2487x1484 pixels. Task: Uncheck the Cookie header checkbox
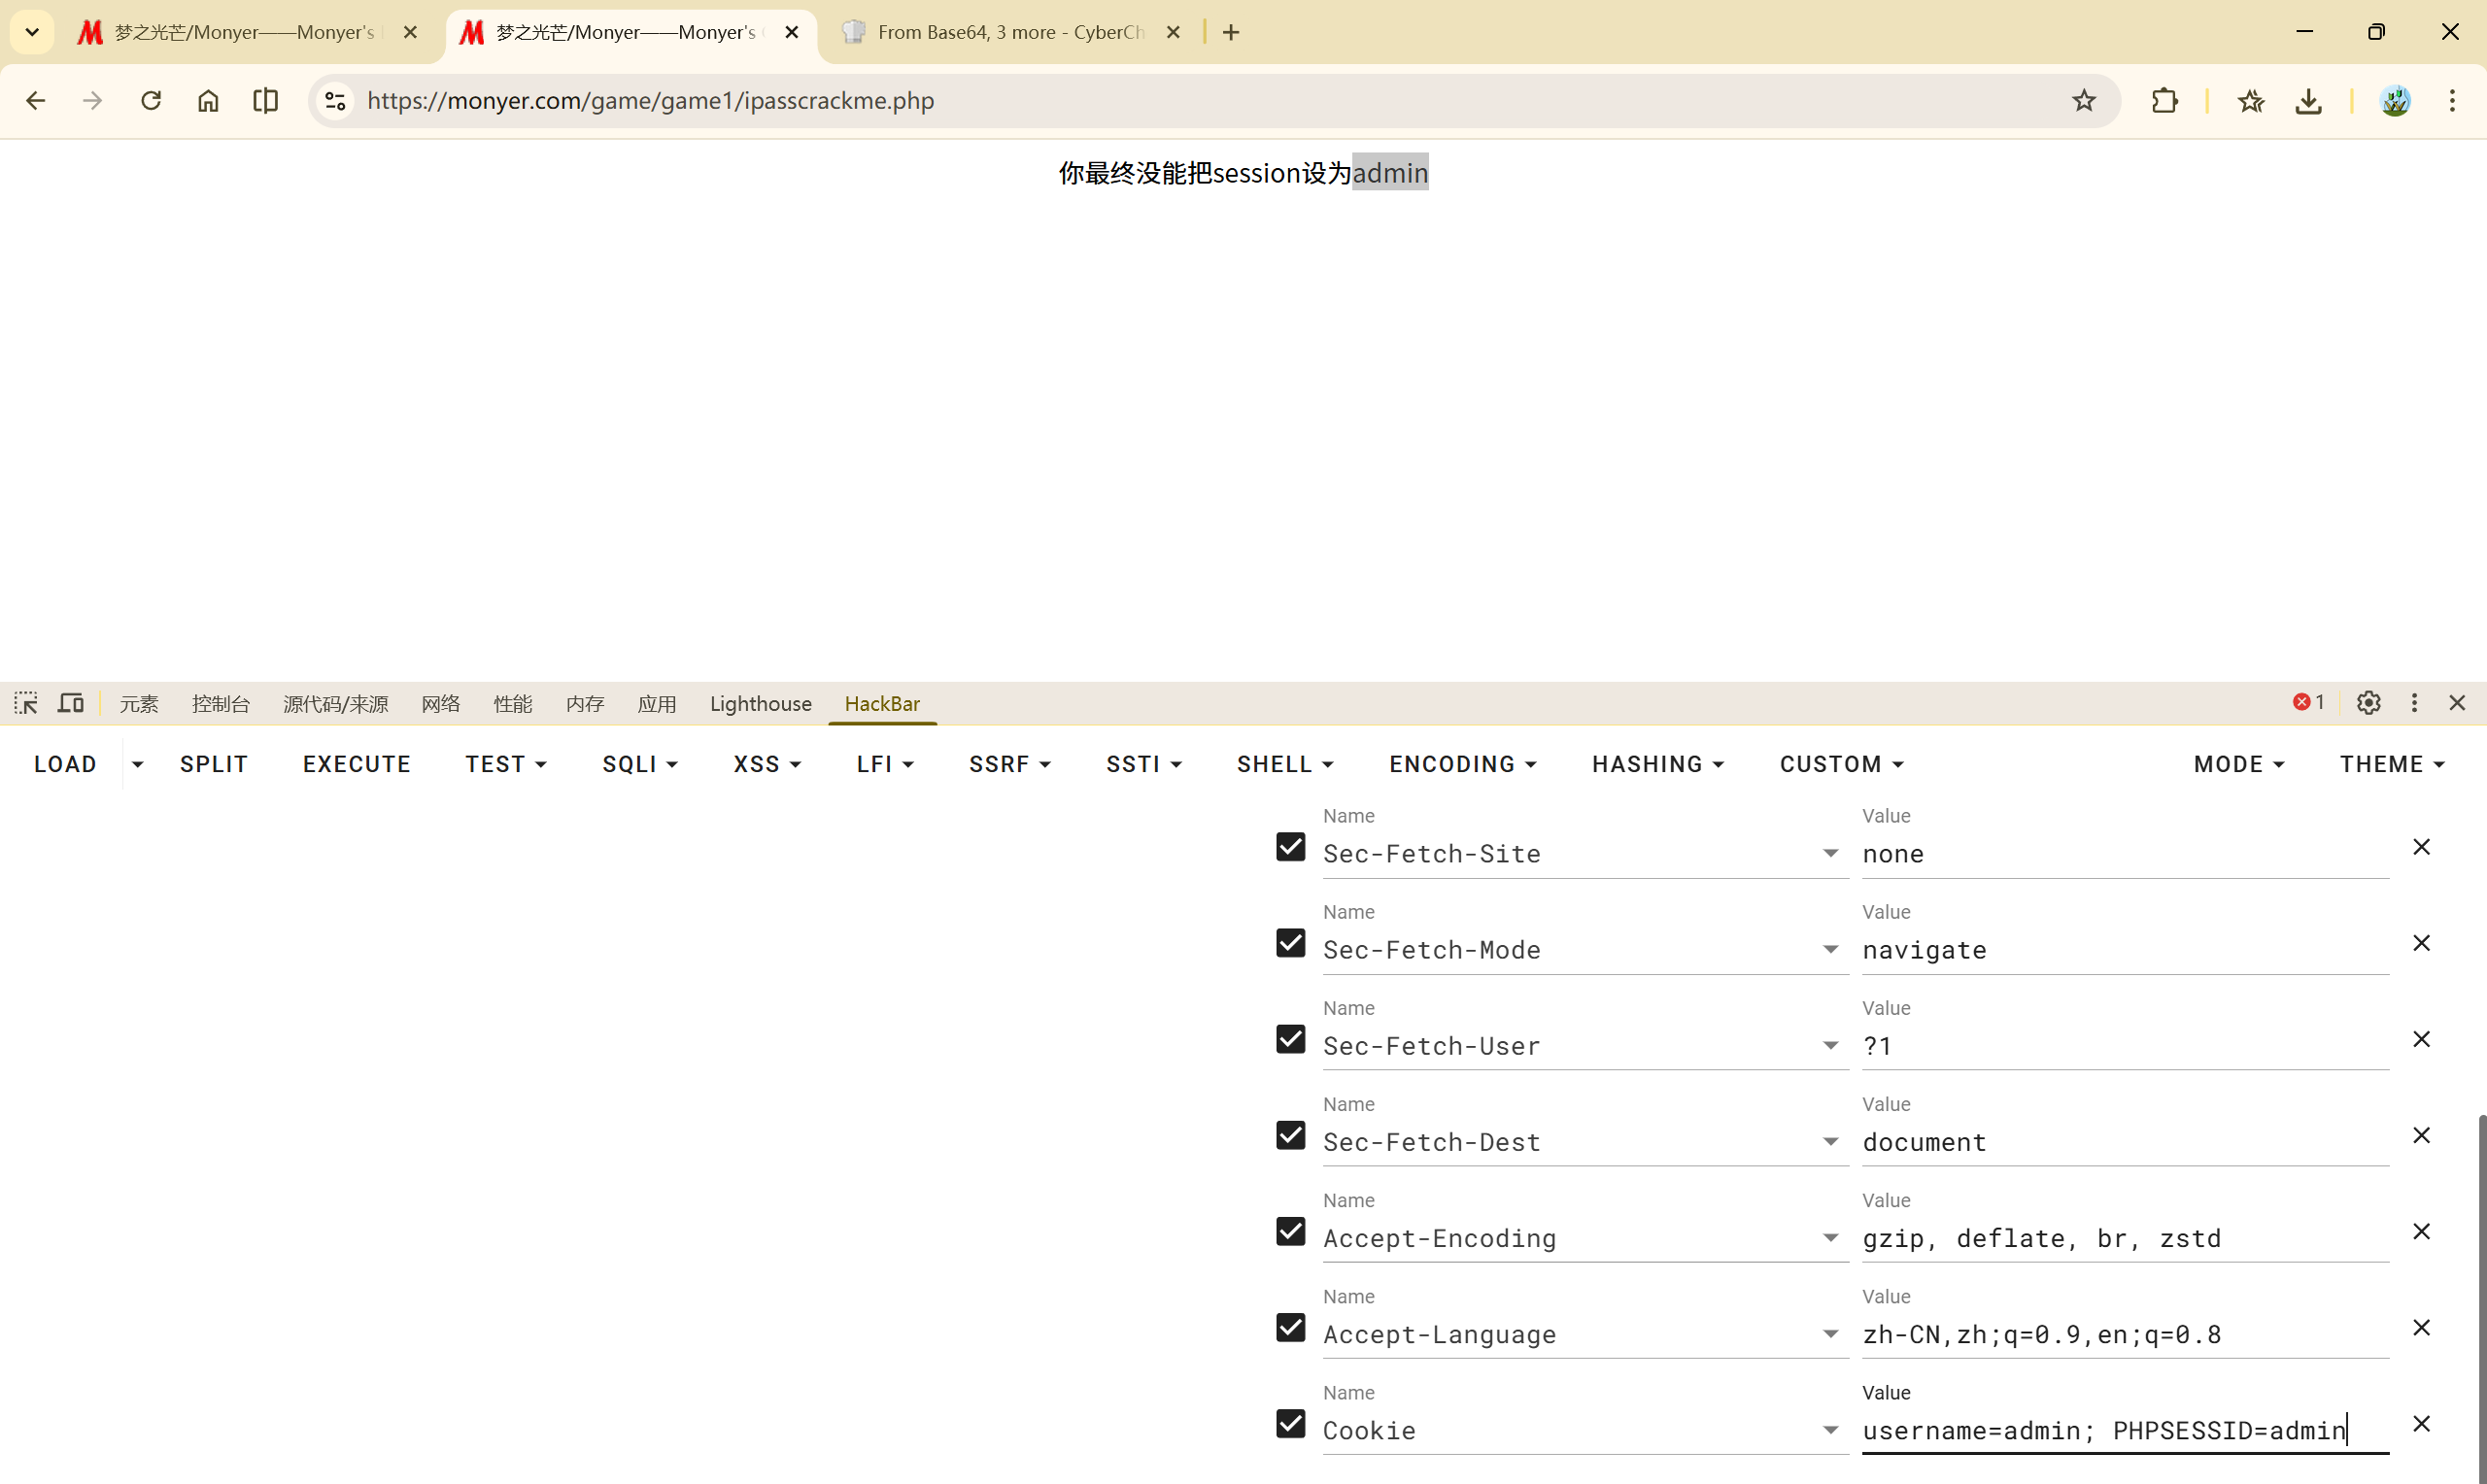[1290, 1423]
